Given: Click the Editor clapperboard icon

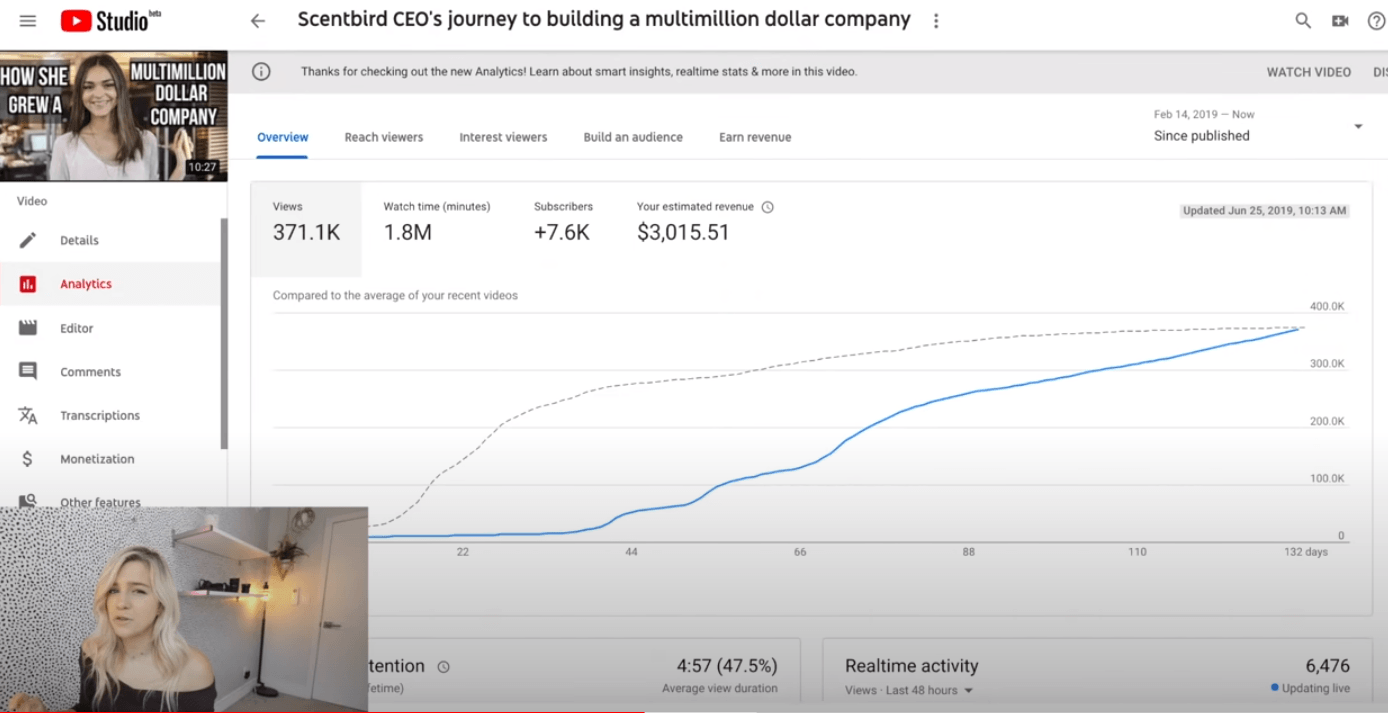Looking at the screenshot, I should click(x=28, y=328).
